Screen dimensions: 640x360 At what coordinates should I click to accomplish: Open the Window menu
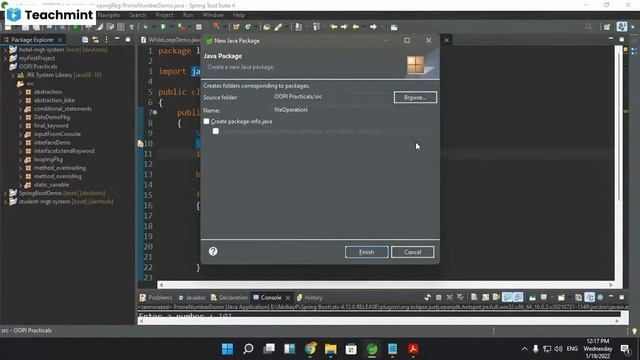[213, 15]
